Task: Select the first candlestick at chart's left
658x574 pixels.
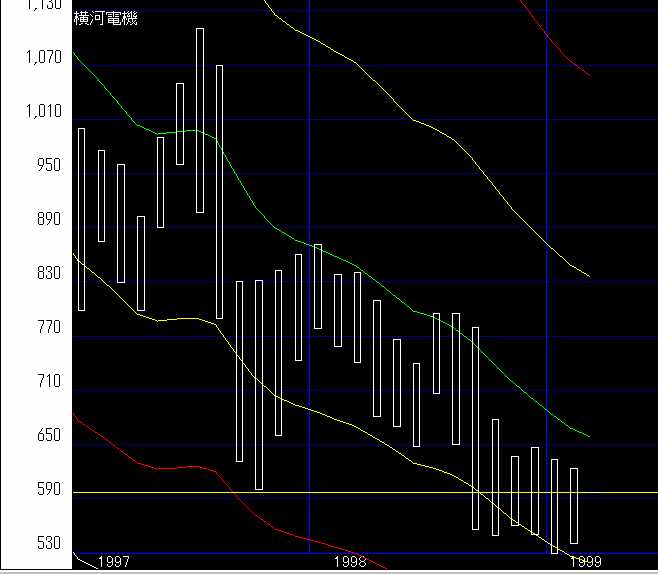Action: pos(81,220)
